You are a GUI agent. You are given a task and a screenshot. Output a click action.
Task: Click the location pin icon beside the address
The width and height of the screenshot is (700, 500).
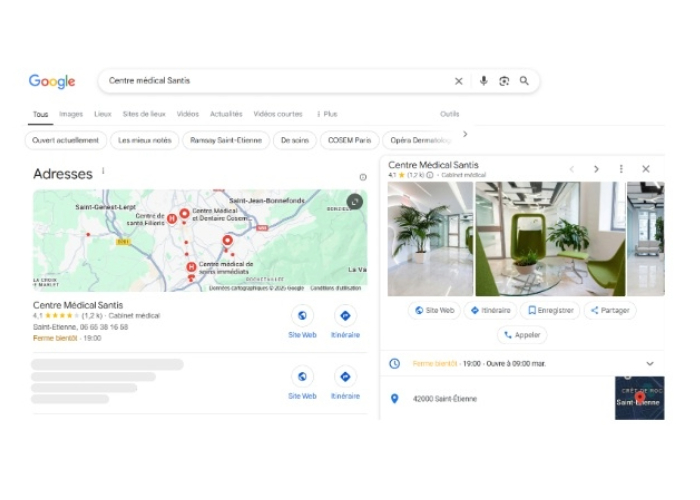pos(395,399)
